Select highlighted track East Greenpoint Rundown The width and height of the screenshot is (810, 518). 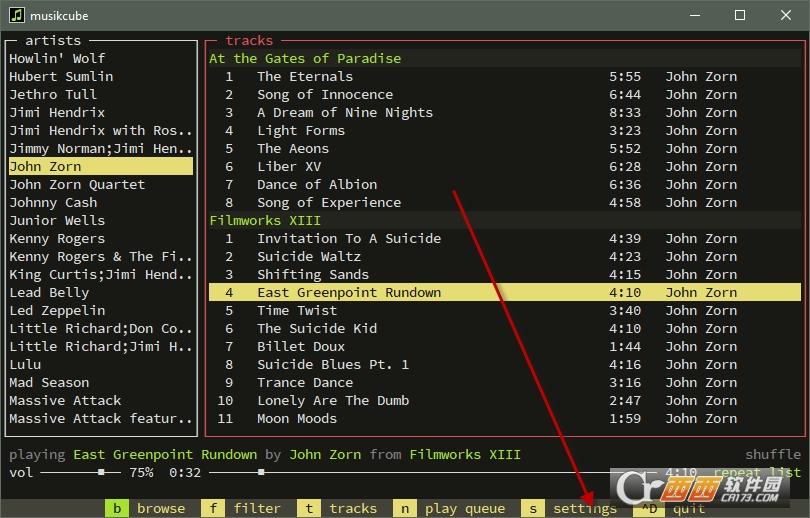[505, 292]
